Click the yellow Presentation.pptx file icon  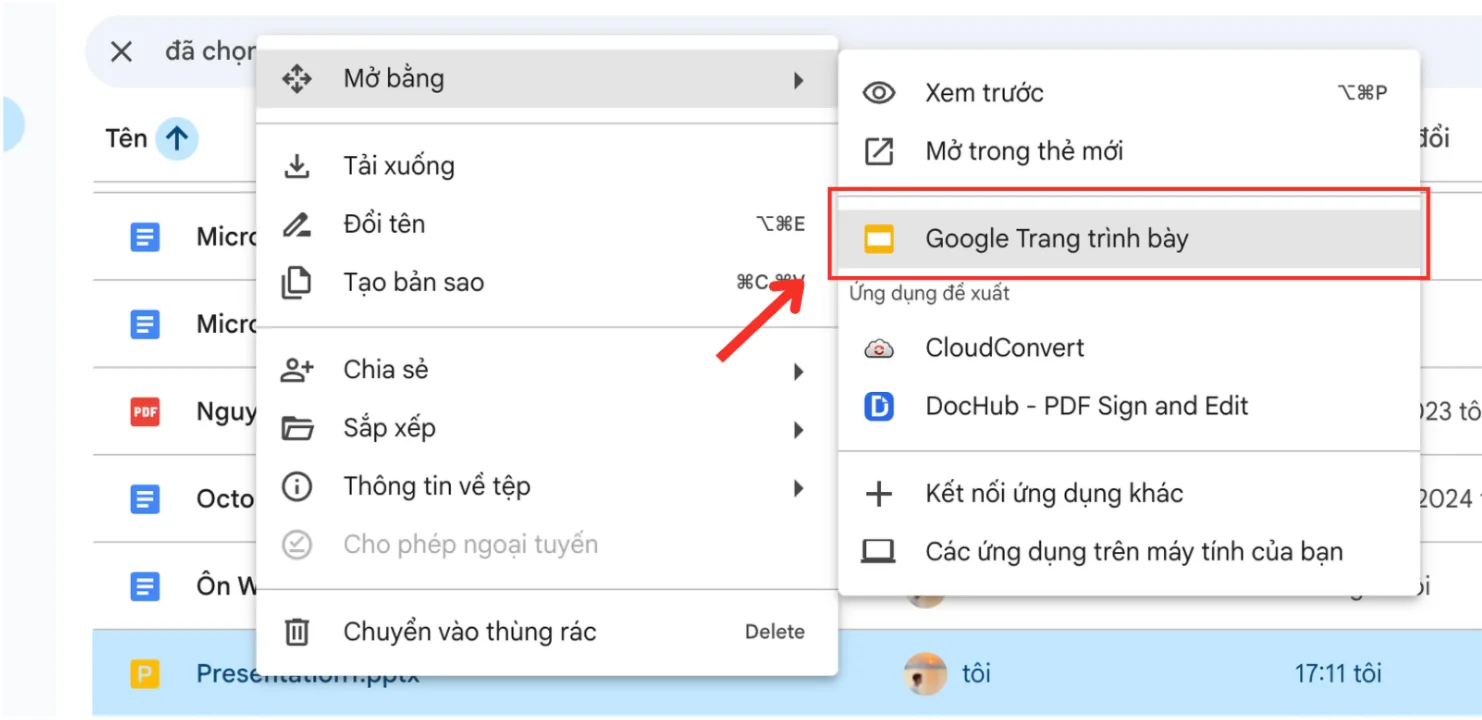coord(145,674)
